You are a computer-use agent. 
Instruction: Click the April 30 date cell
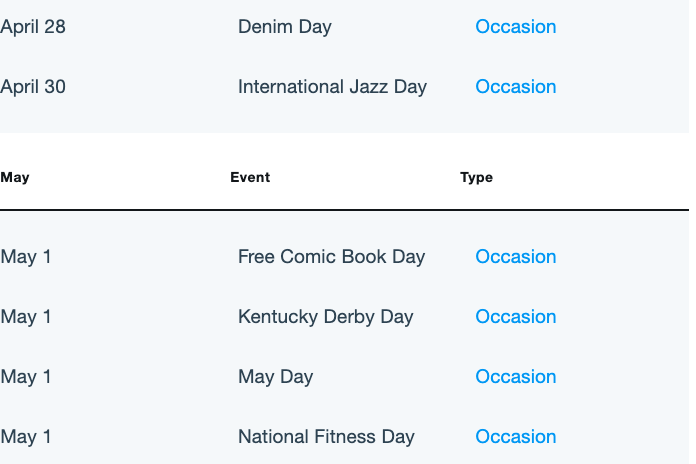click(33, 87)
